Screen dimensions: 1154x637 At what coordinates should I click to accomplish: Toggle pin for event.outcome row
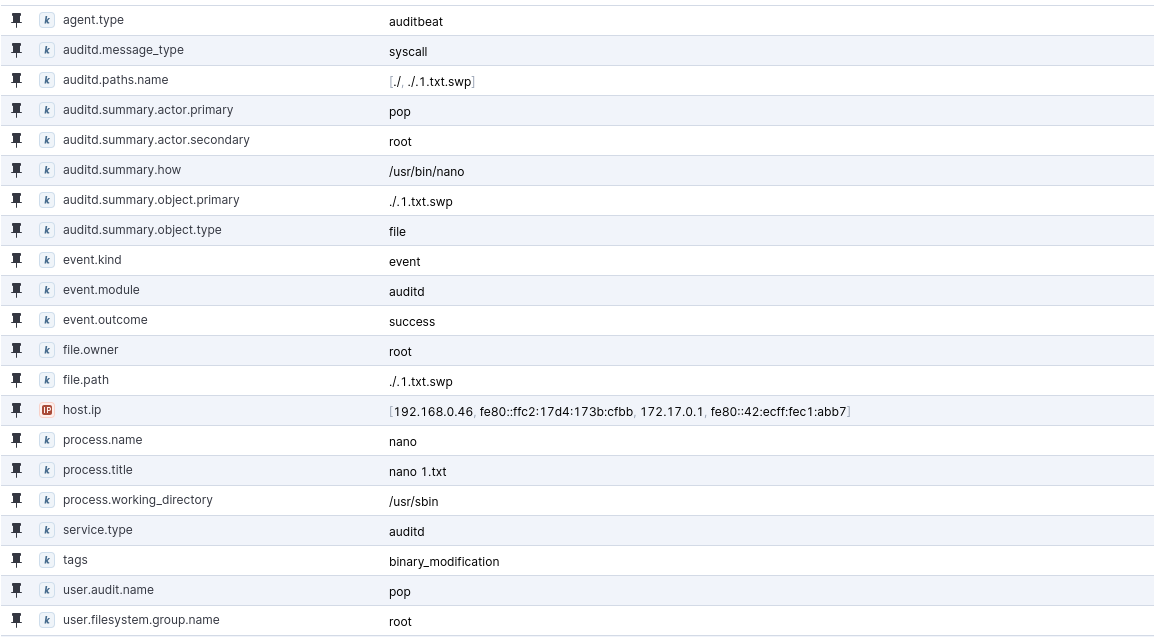tap(16, 320)
